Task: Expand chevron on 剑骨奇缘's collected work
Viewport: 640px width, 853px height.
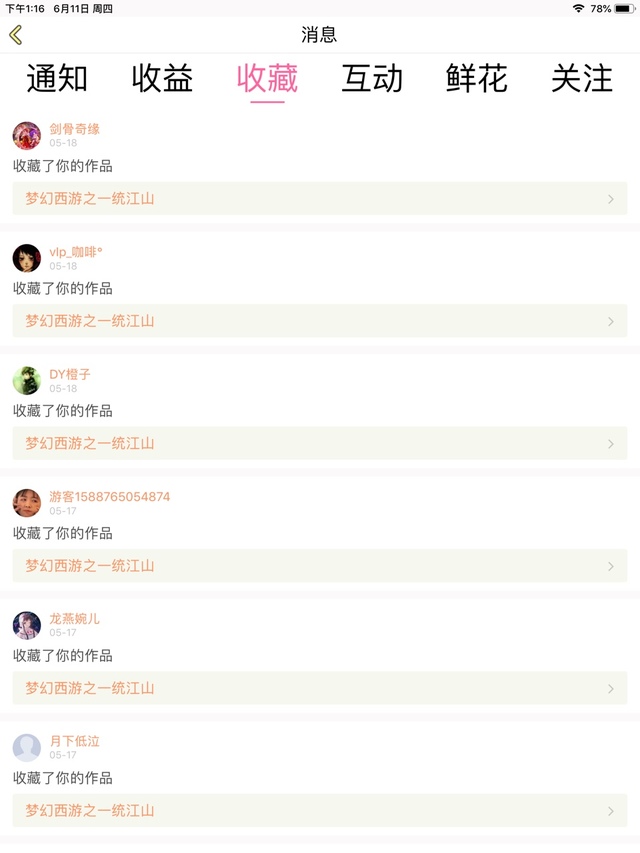Action: (611, 199)
